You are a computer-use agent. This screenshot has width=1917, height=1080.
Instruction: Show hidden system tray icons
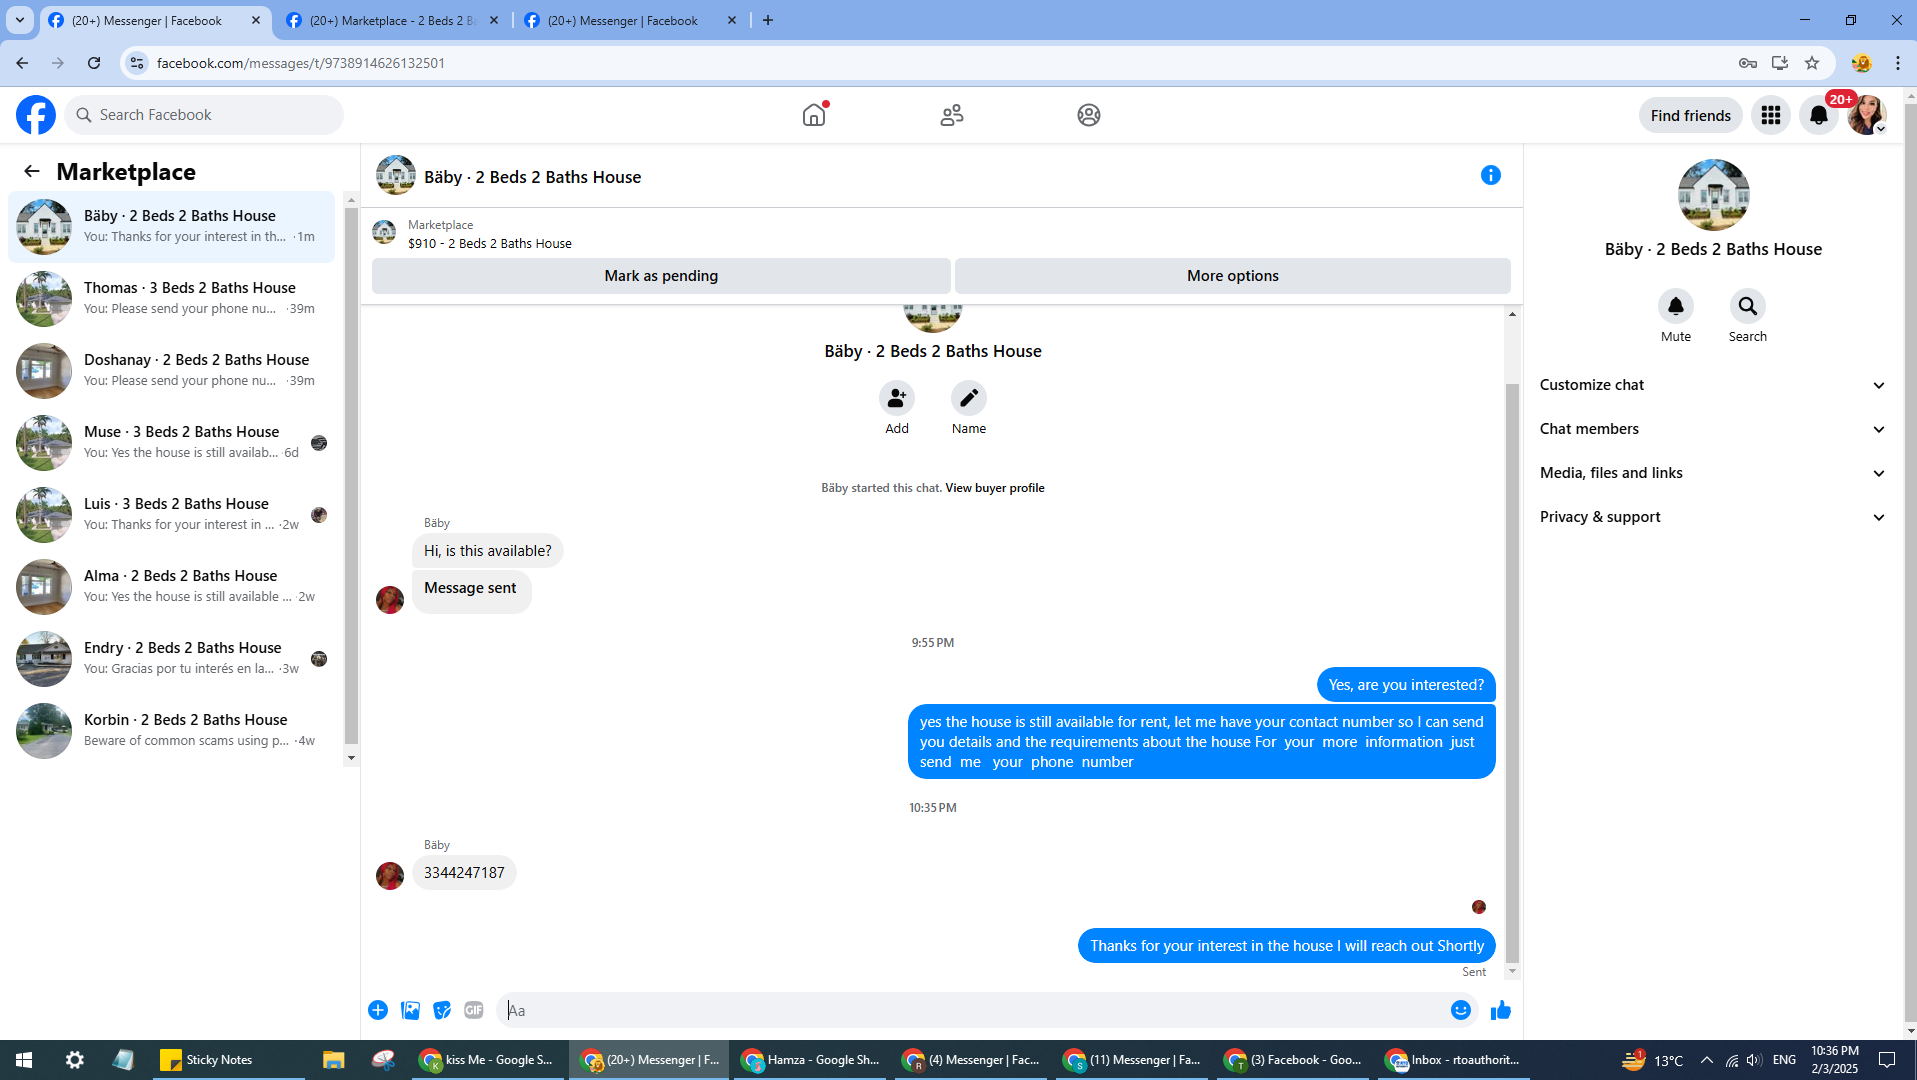(1707, 1060)
